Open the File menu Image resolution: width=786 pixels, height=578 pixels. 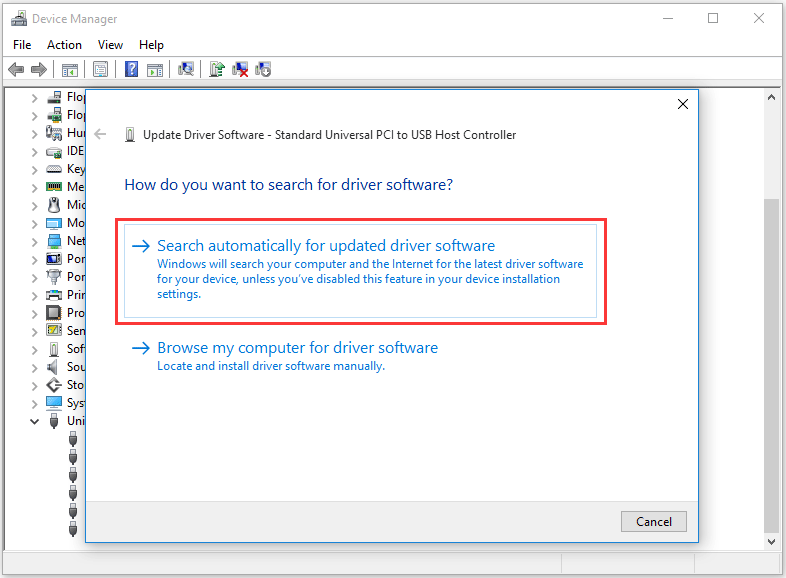pos(22,45)
